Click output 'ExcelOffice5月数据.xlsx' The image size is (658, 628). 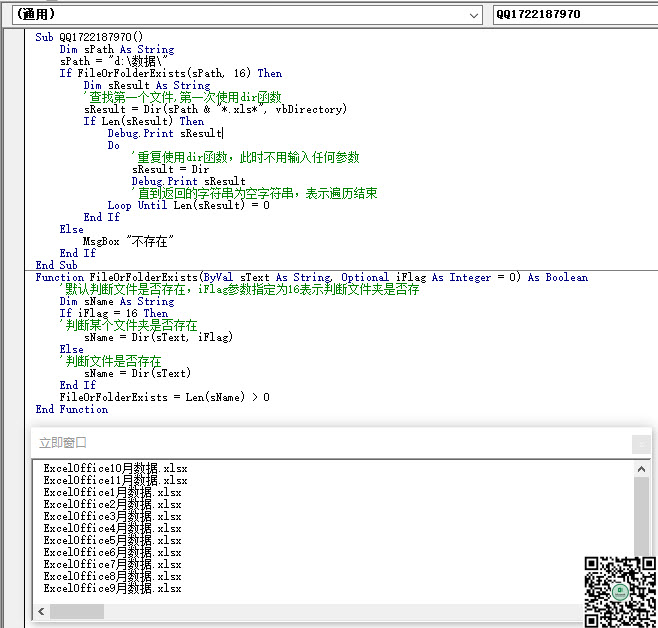click(x=112, y=540)
